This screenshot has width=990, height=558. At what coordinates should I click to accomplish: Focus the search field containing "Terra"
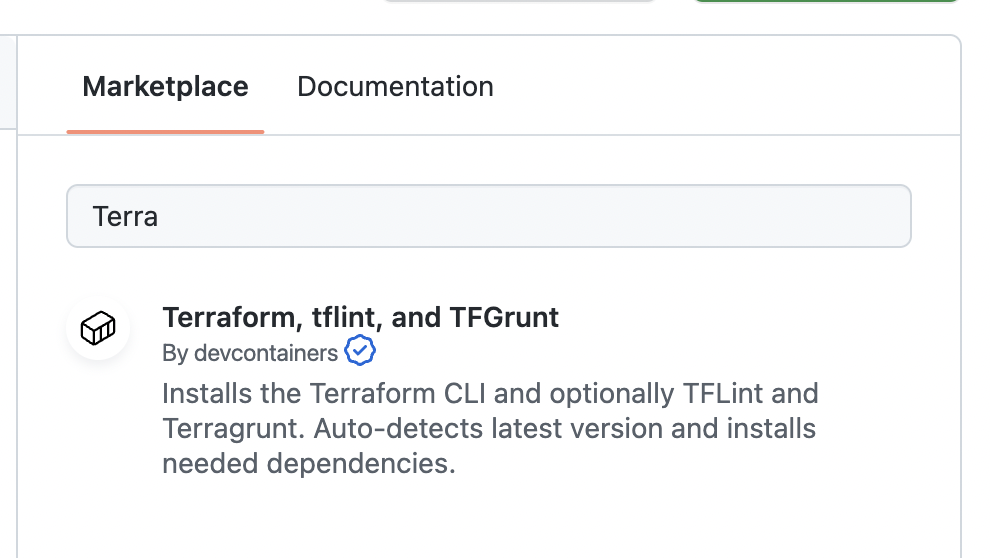488,216
